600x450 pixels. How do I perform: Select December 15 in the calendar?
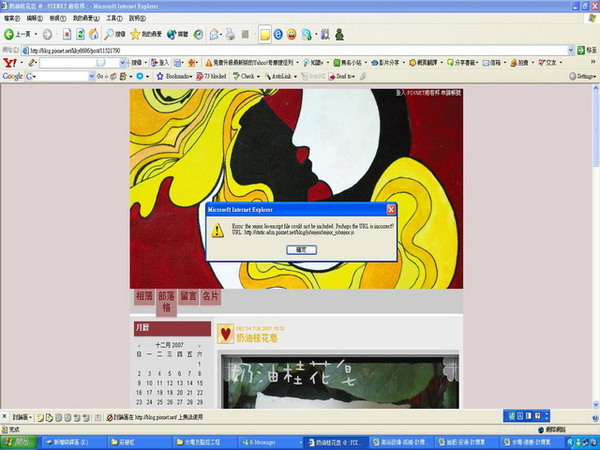200,383
